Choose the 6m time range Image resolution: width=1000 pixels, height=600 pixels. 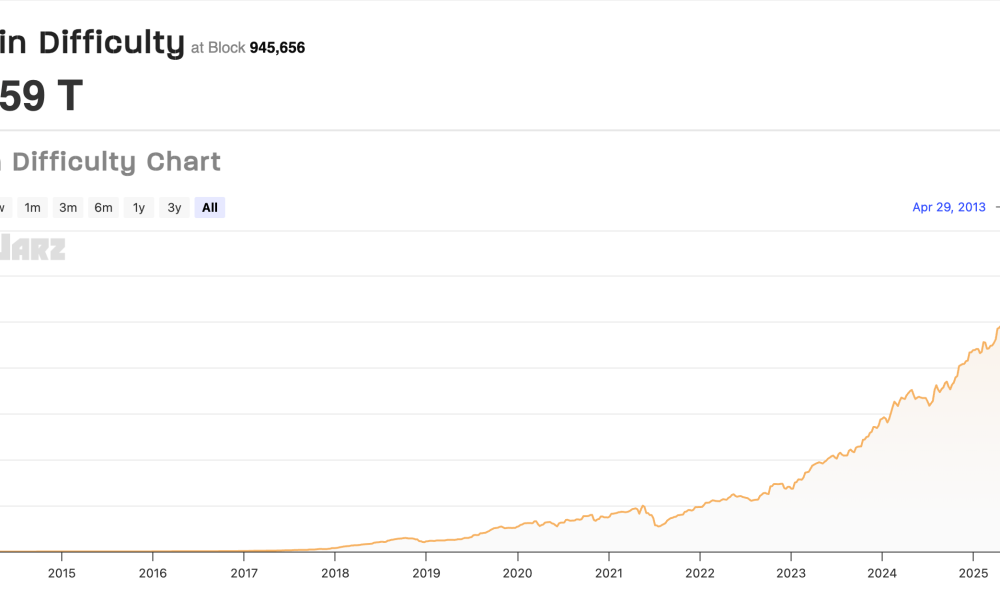(x=103, y=208)
